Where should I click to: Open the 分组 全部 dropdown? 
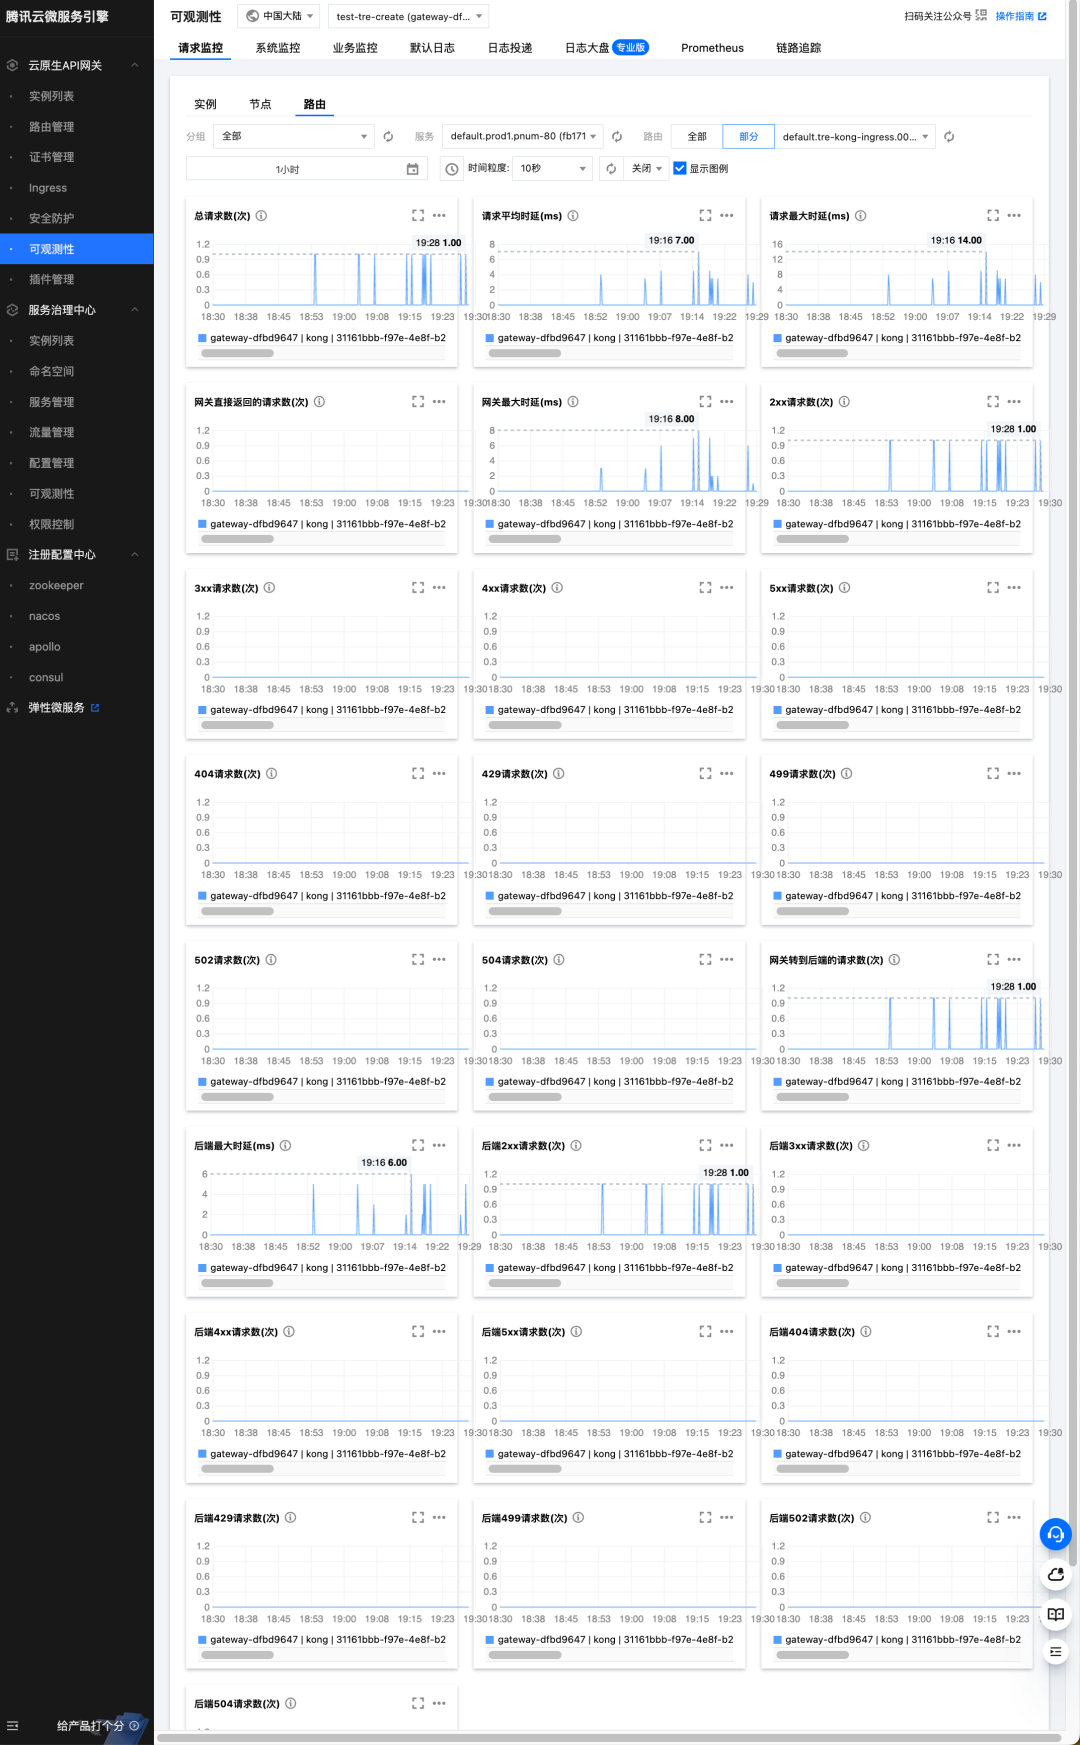click(293, 136)
